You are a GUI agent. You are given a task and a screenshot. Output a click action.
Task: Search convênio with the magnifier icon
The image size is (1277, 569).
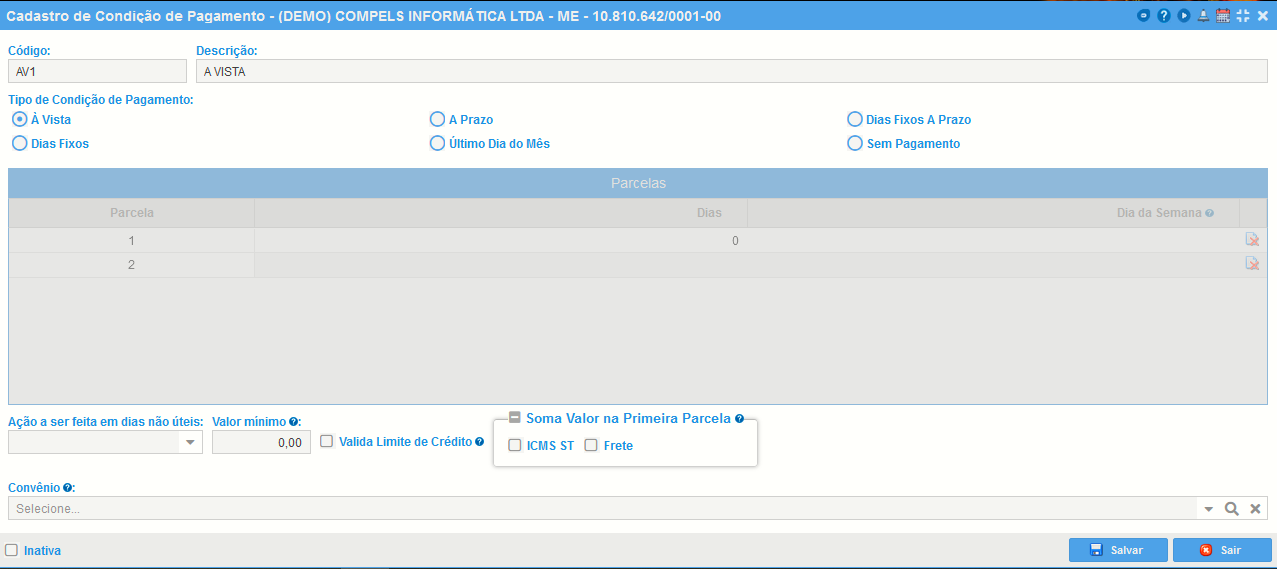pyautogui.click(x=1232, y=508)
